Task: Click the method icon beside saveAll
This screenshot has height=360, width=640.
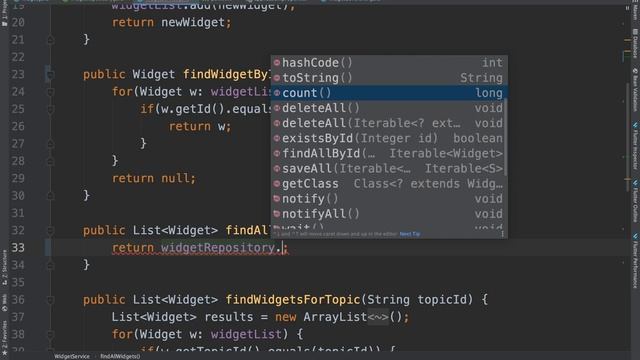Action: (277, 168)
